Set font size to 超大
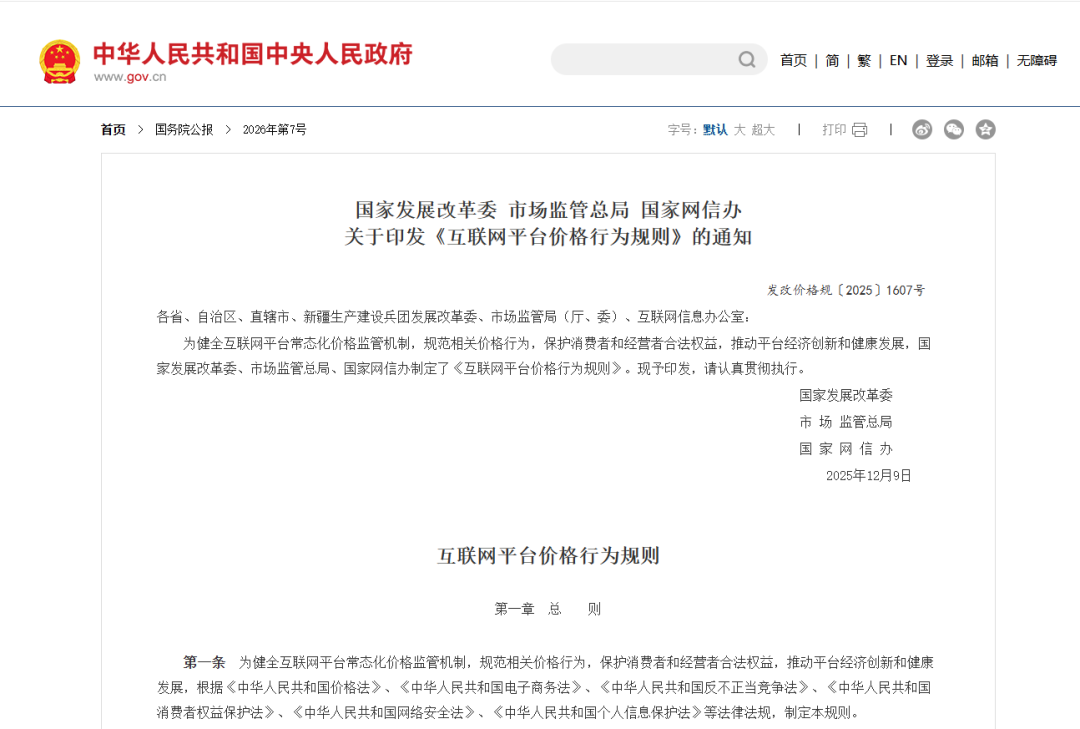Image resolution: width=1080 pixels, height=729 pixels. pyautogui.click(x=763, y=130)
